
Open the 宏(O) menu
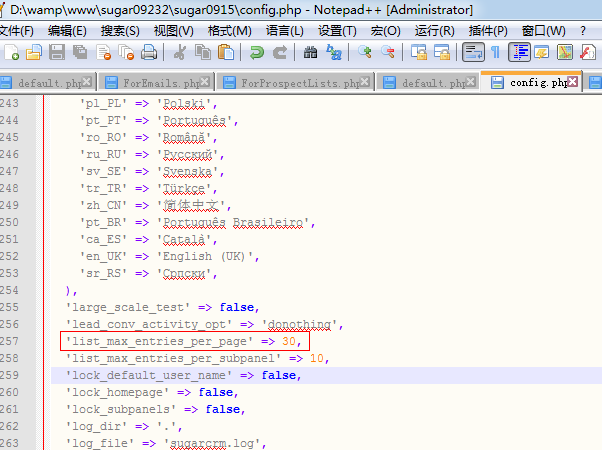click(x=385, y=30)
